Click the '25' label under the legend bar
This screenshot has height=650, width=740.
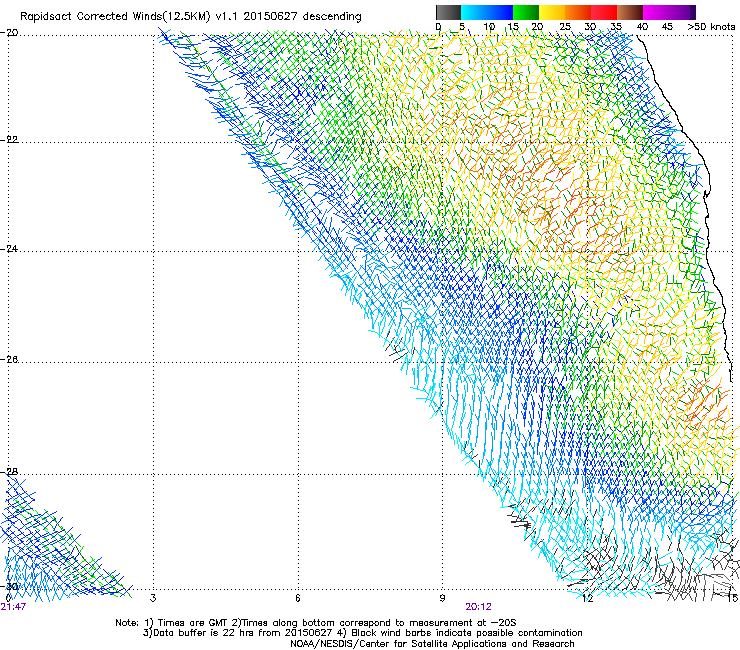565,27
